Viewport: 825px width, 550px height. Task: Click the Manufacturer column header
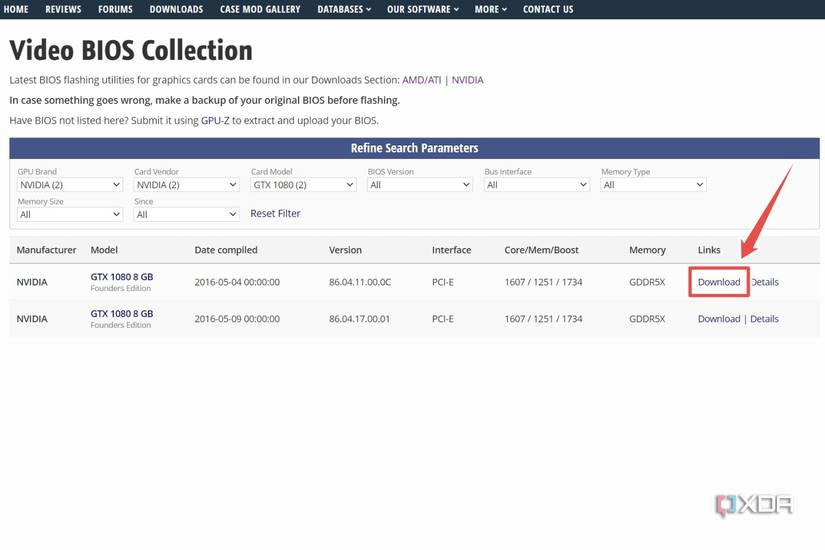pos(46,250)
